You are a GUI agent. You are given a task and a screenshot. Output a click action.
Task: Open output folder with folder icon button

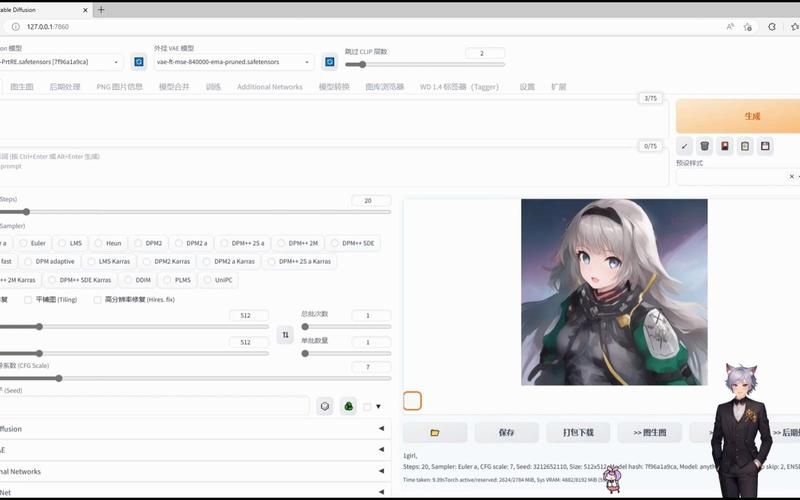435,433
